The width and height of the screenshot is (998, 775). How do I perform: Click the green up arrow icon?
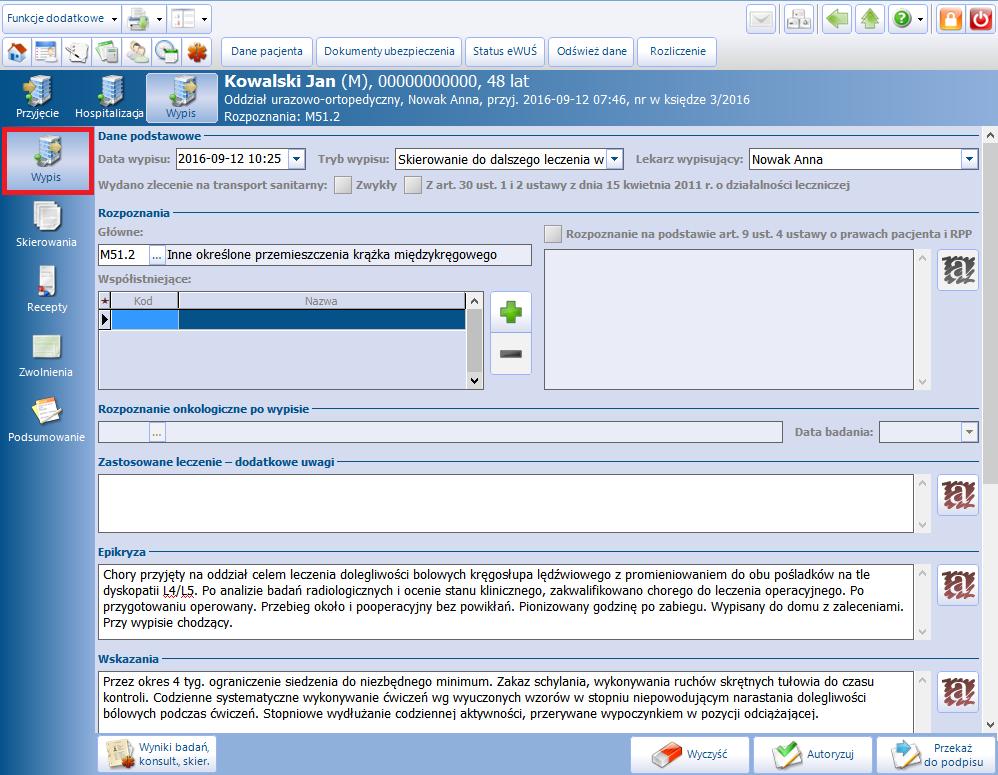click(x=870, y=19)
